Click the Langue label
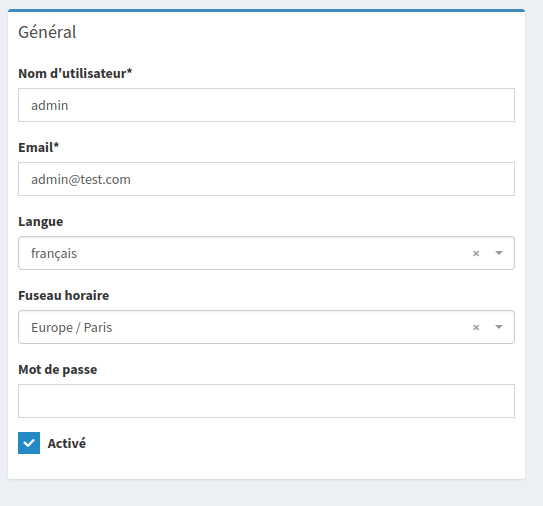 click(41, 222)
